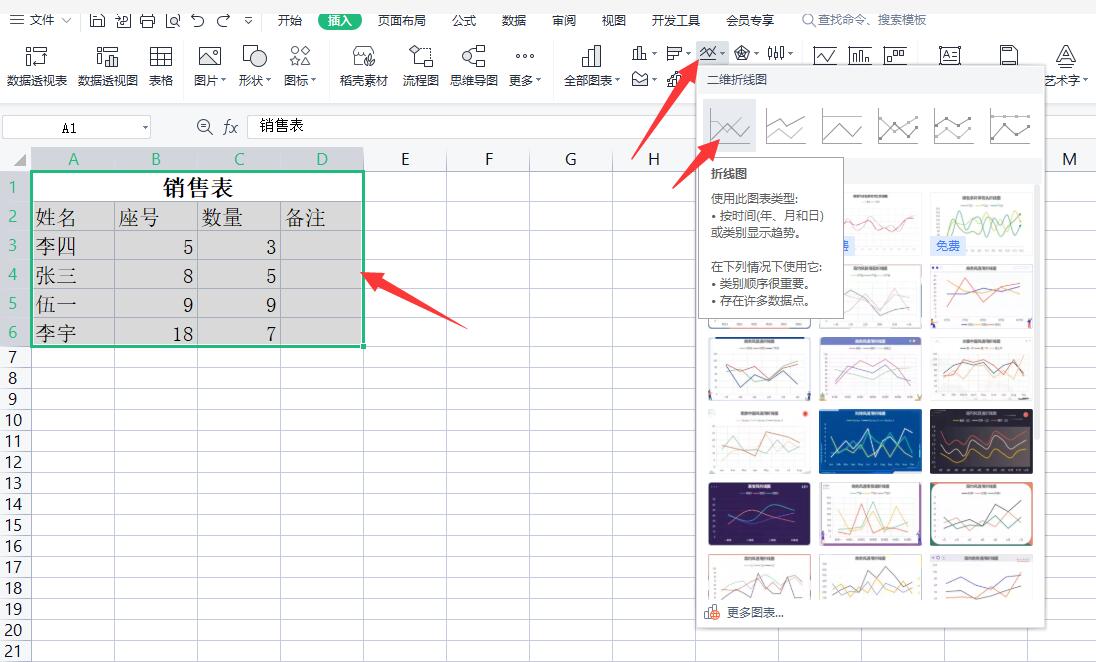The width and height of the screenshot is (1096, 662).
Task: Click the fx insert function icon
Action: point(230,127)
